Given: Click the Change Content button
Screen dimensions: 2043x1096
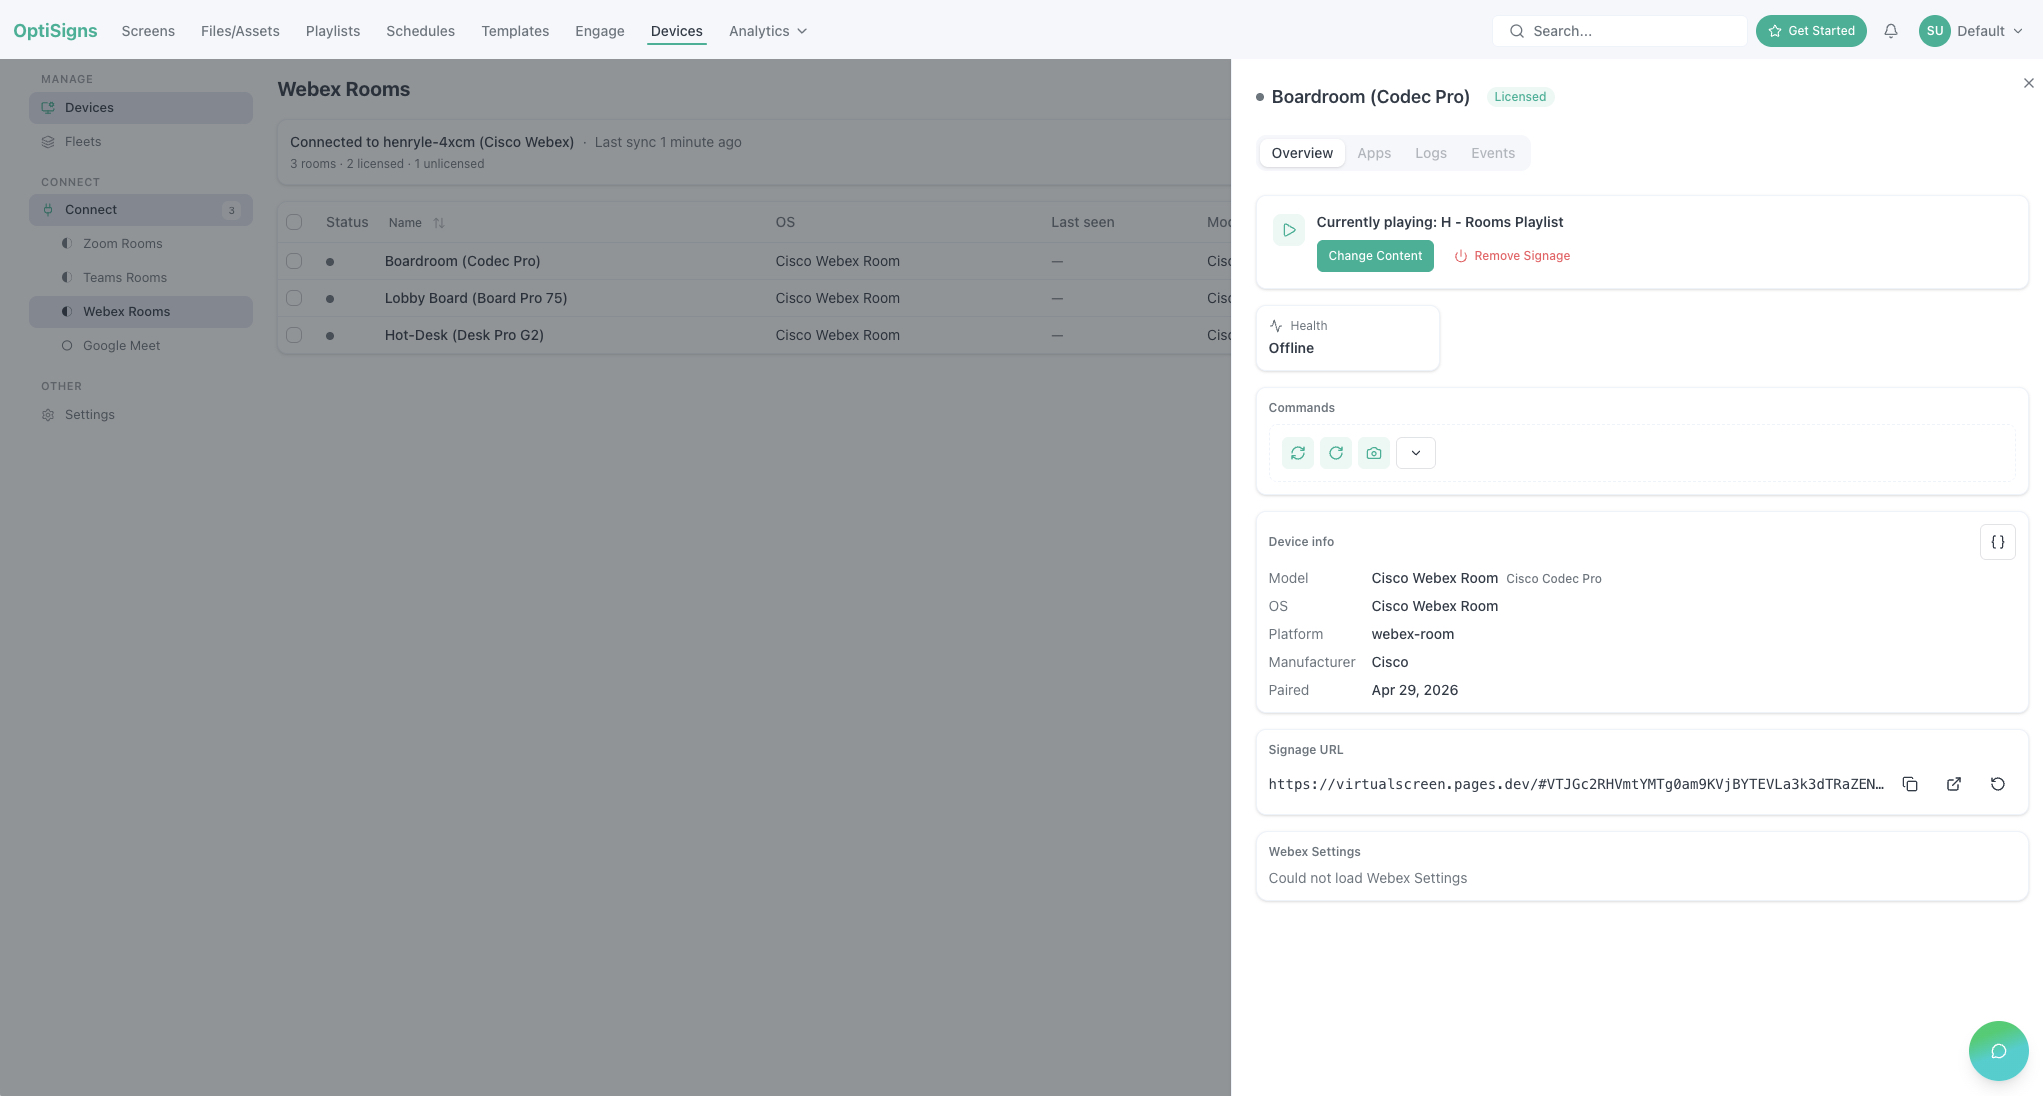Looking at the screenshot, I should pyautogui.click(x=1375, y=256).
